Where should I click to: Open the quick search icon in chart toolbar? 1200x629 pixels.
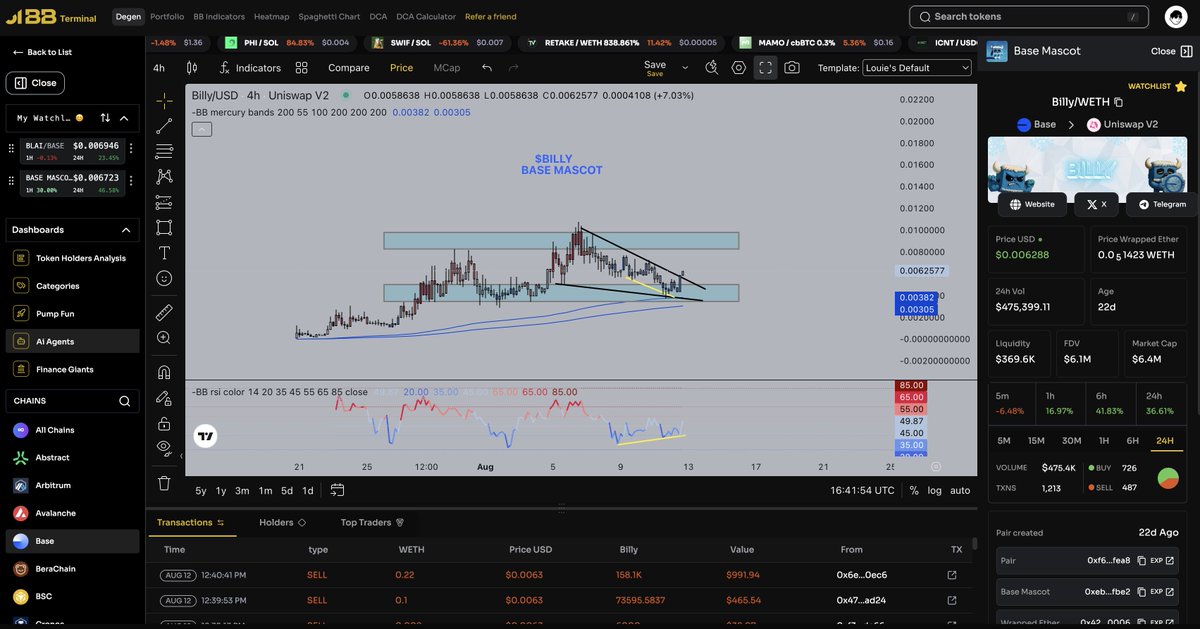coord(712,67)
